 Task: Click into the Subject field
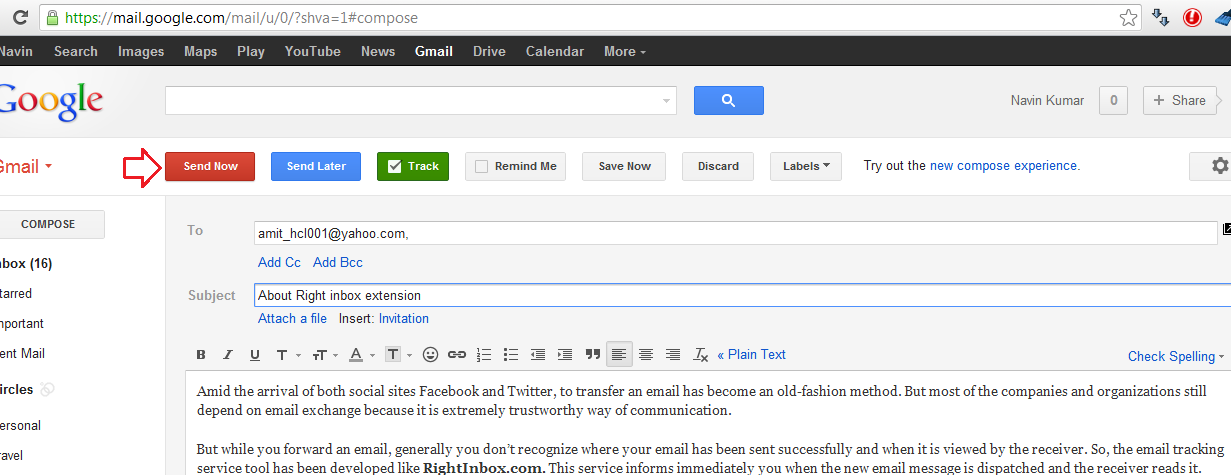[740, 295]
